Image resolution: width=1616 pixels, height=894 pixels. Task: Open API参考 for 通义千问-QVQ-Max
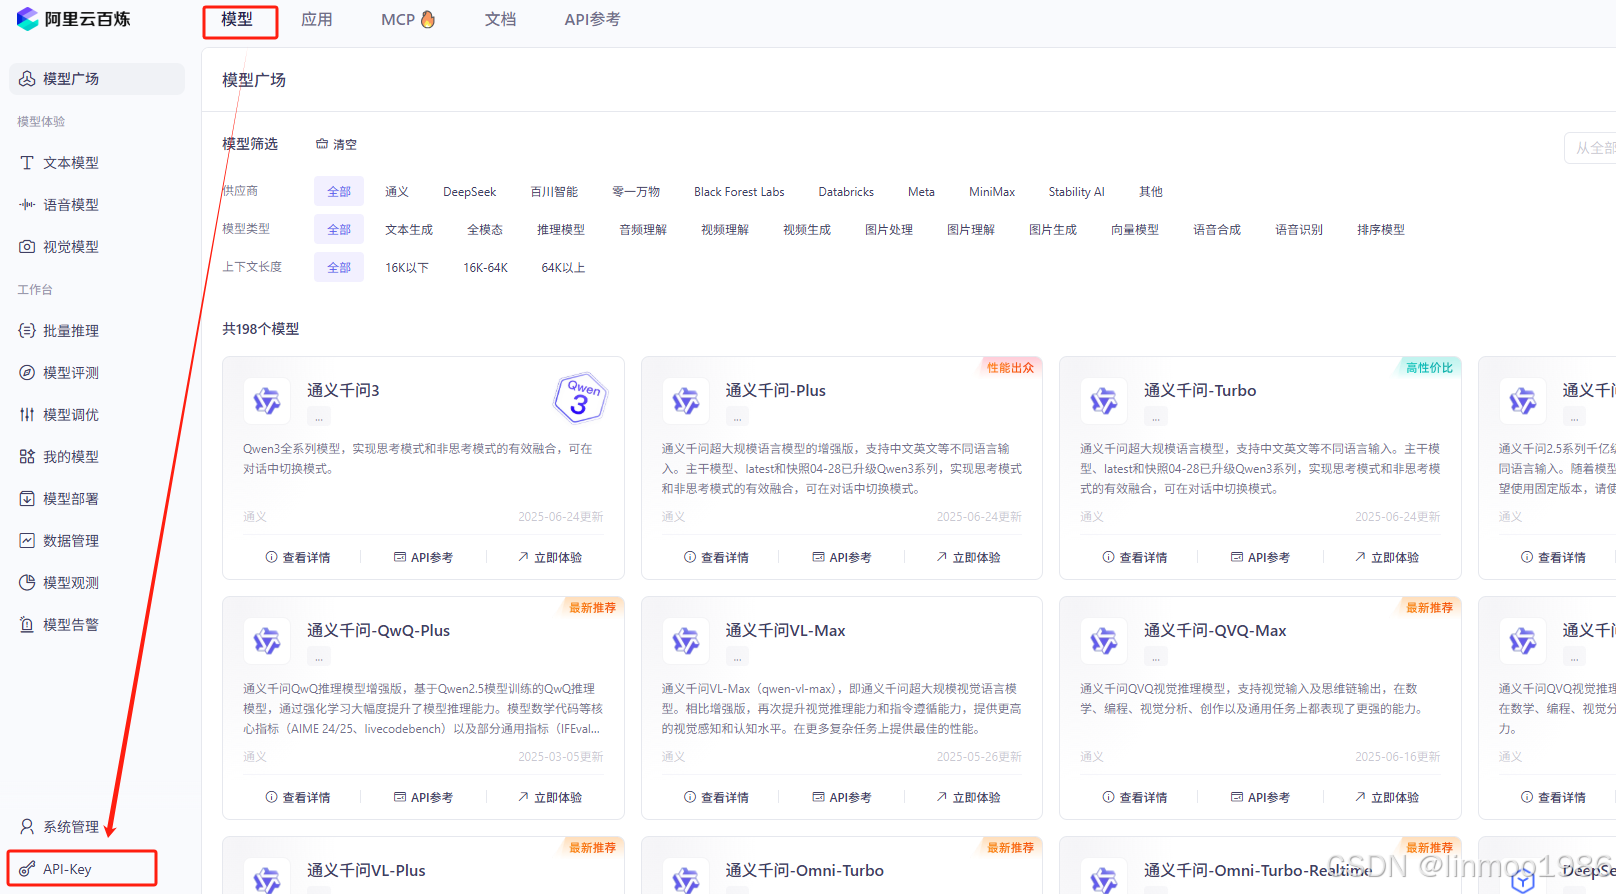tap(1260, 797)
